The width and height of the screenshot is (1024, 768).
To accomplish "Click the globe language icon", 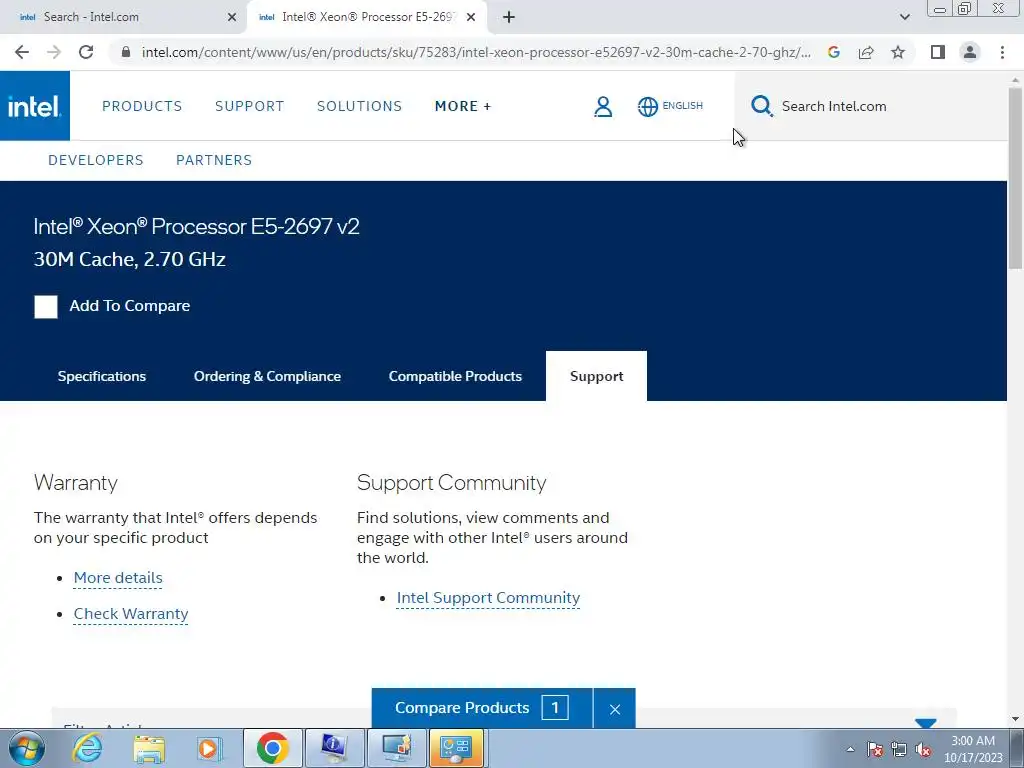I will tap(647, 106).
